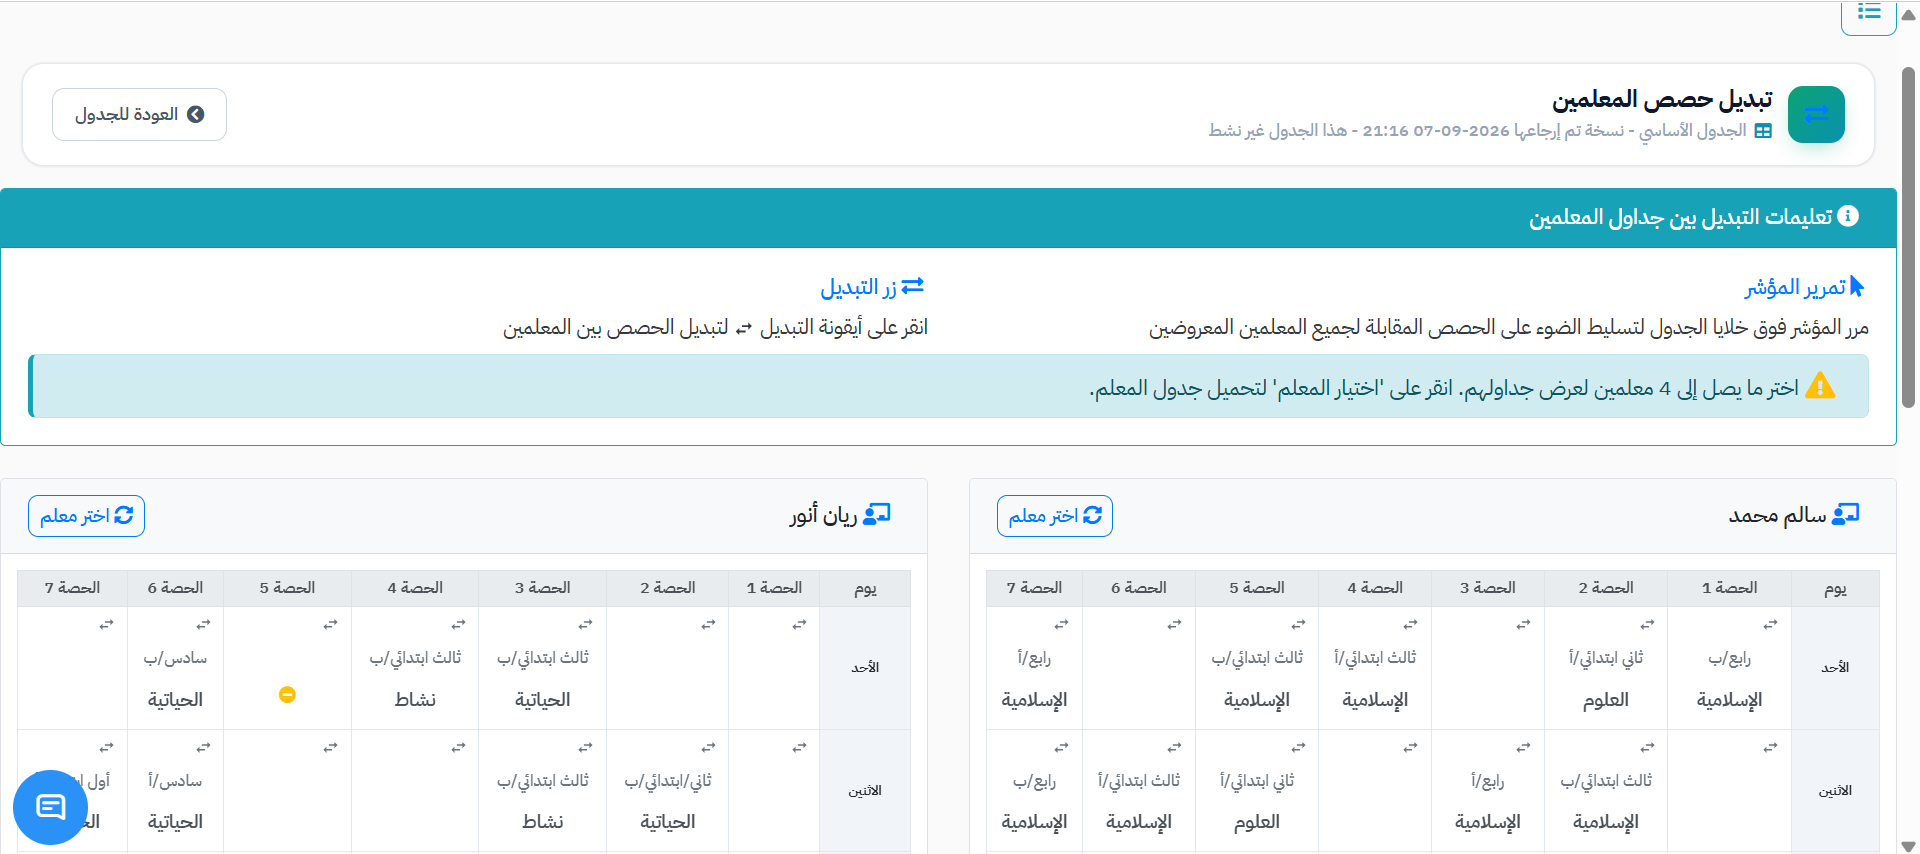Swap Salem Mohammed's empty Sunday period 3
Viewport: 1920px width, 854px height.
tap(1523, 625)
